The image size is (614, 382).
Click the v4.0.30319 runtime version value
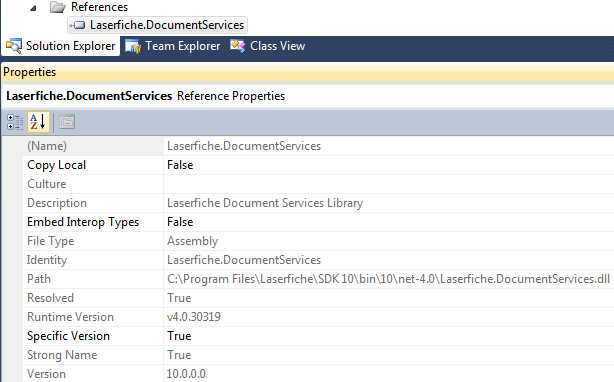[194, 317]
